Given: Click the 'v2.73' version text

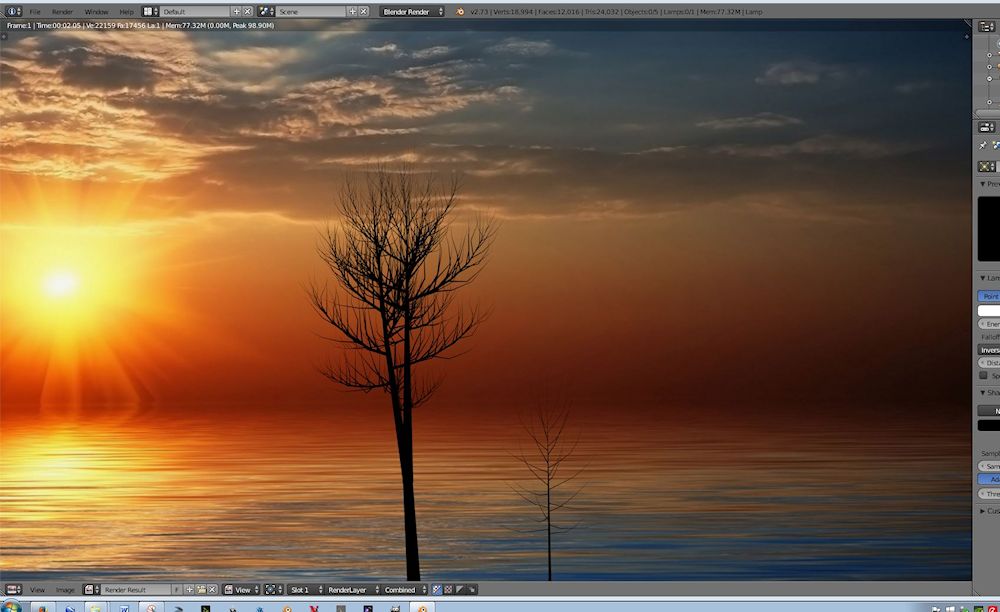Looking at the screenshot, I should (x=478, y=11).
